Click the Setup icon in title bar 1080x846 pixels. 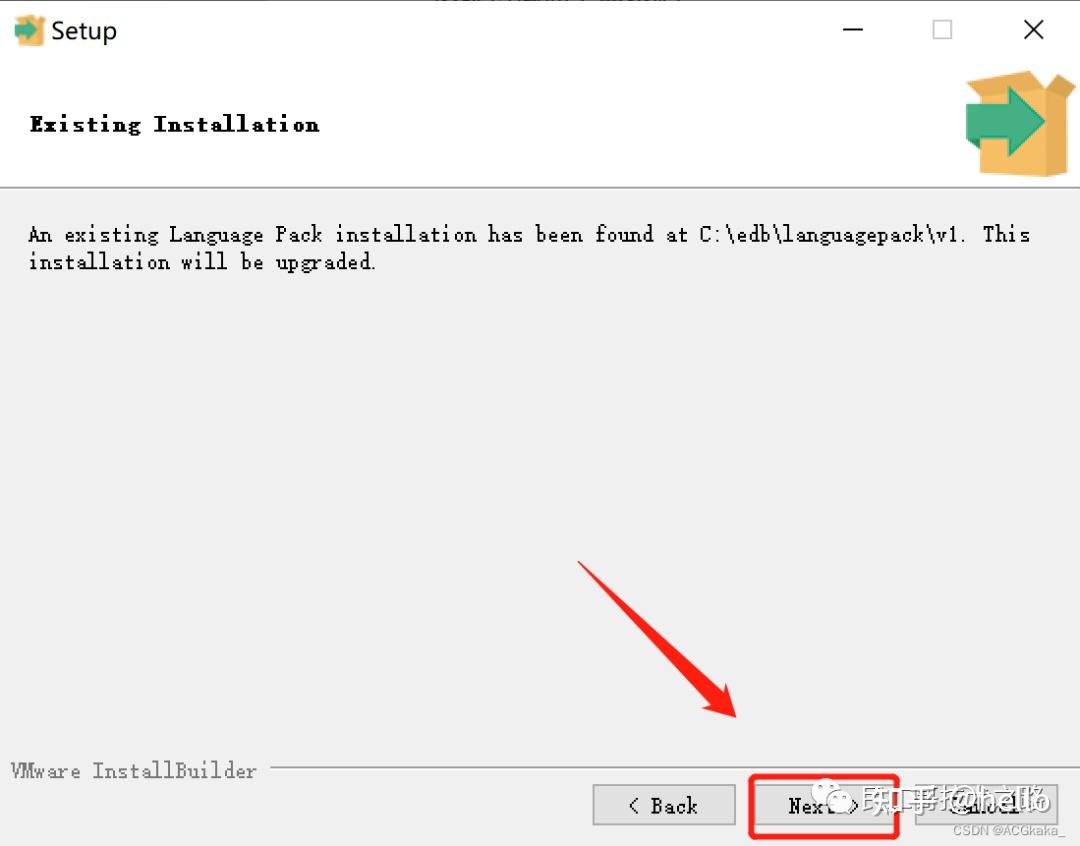click(29, 31)
